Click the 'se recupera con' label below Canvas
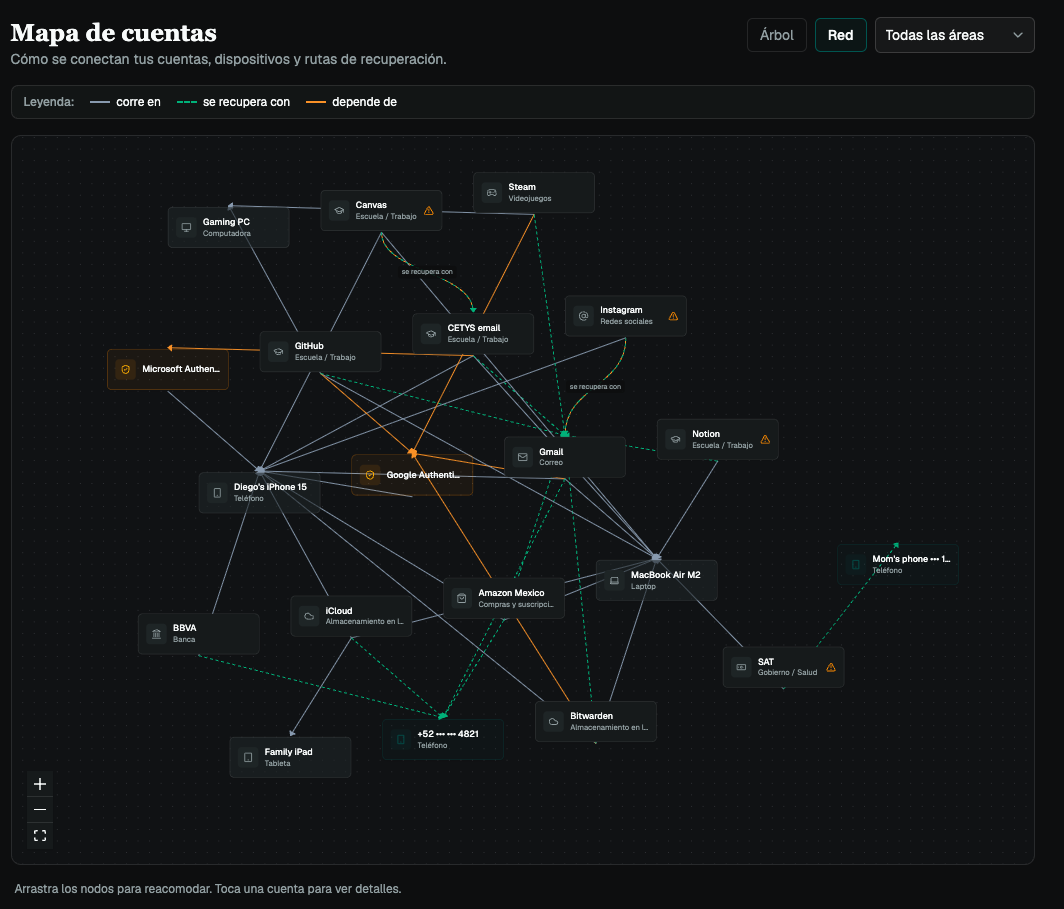 coord(427,271)
